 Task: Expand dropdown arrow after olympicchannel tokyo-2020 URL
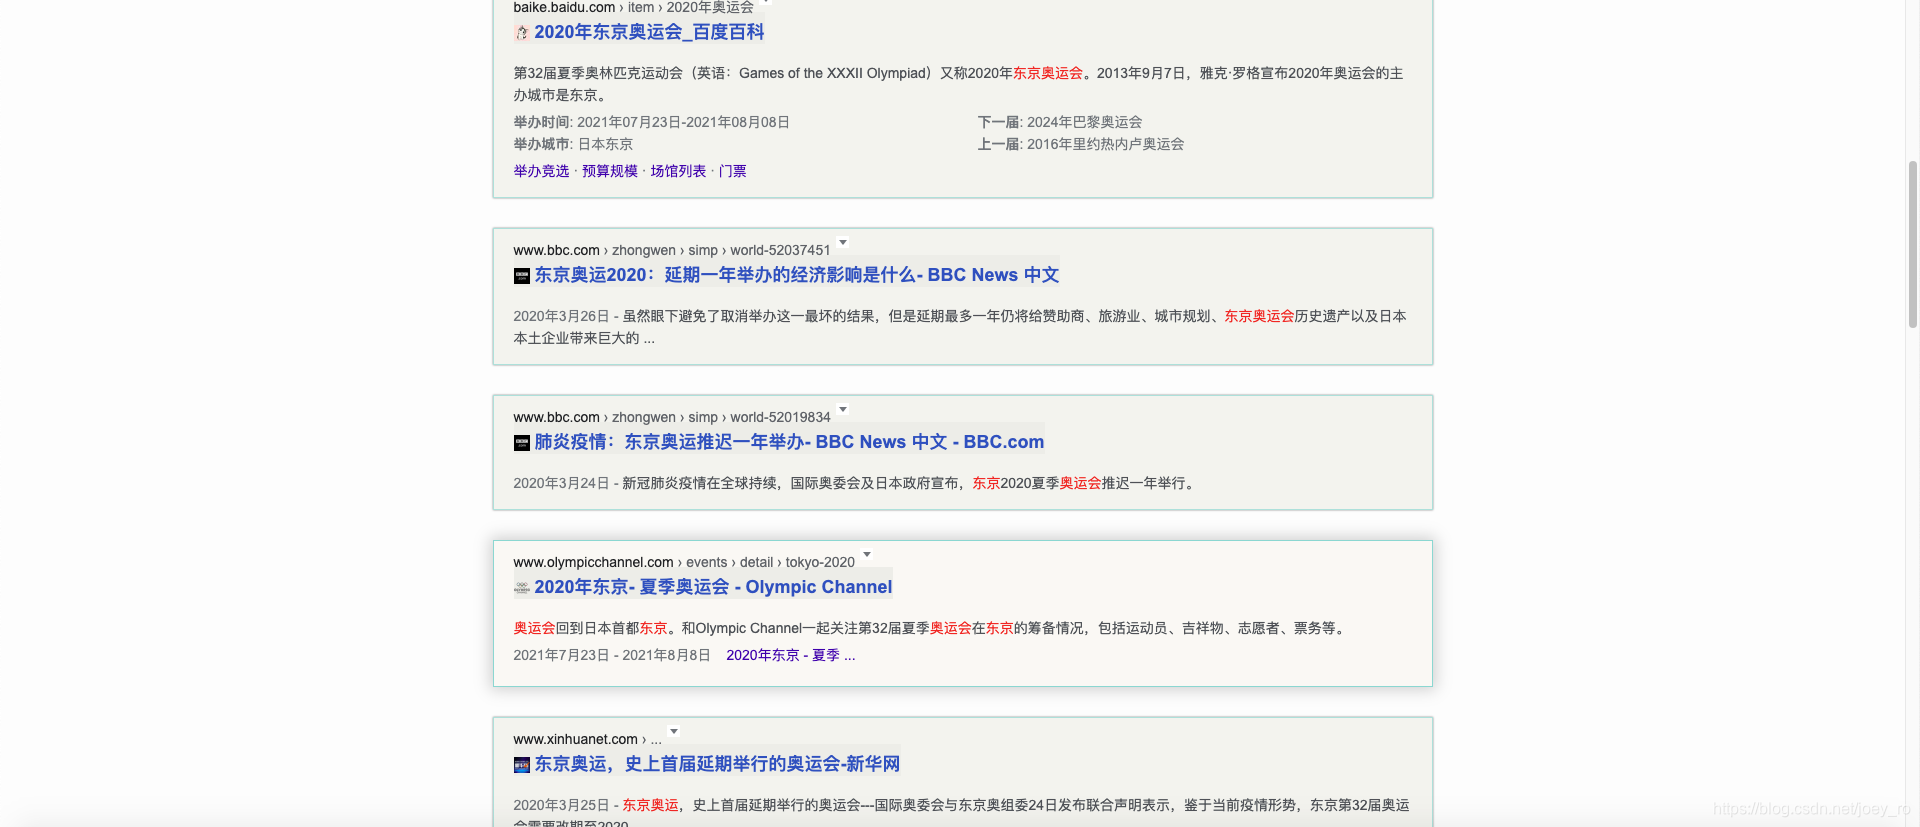tap(867, 555)
